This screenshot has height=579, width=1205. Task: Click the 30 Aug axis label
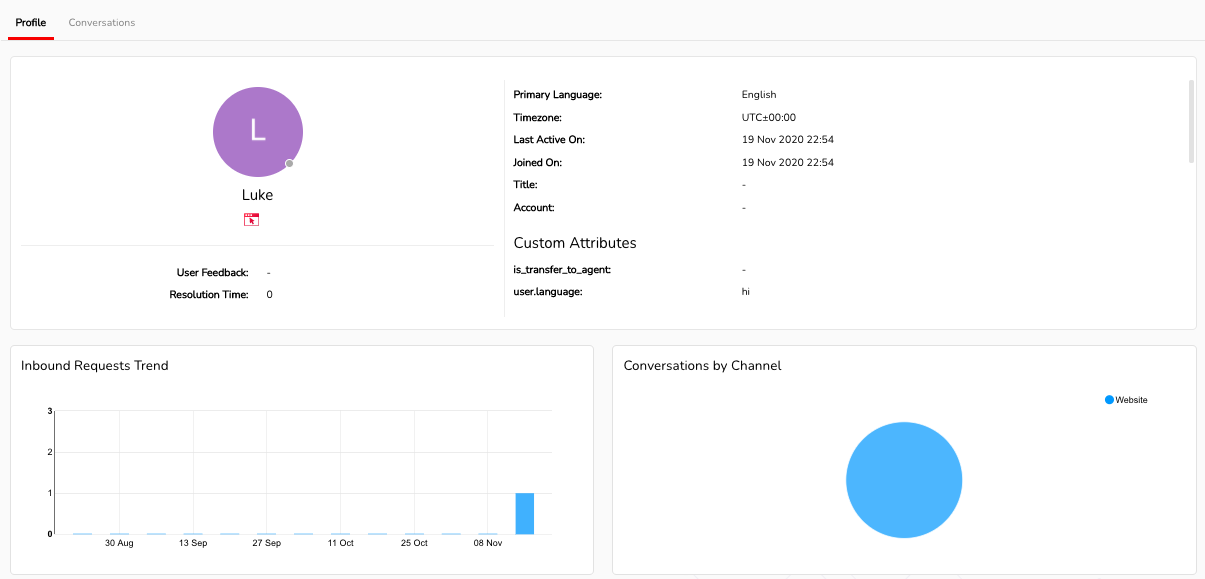click(x=119, y=543)
